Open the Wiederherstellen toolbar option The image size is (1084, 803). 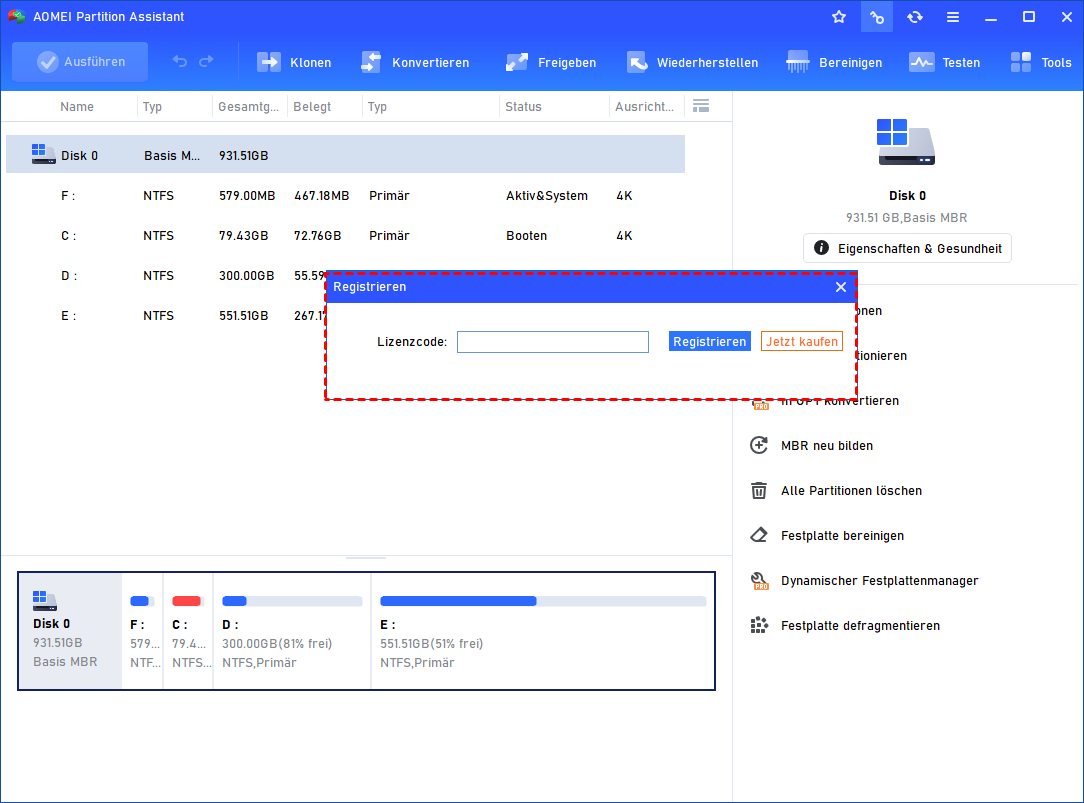pyautogui.click(x=693, y=63)
